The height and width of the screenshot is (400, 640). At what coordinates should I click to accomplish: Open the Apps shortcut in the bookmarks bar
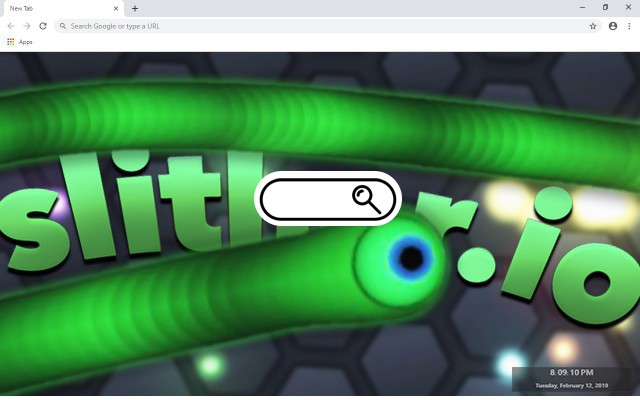coord(20,42)
